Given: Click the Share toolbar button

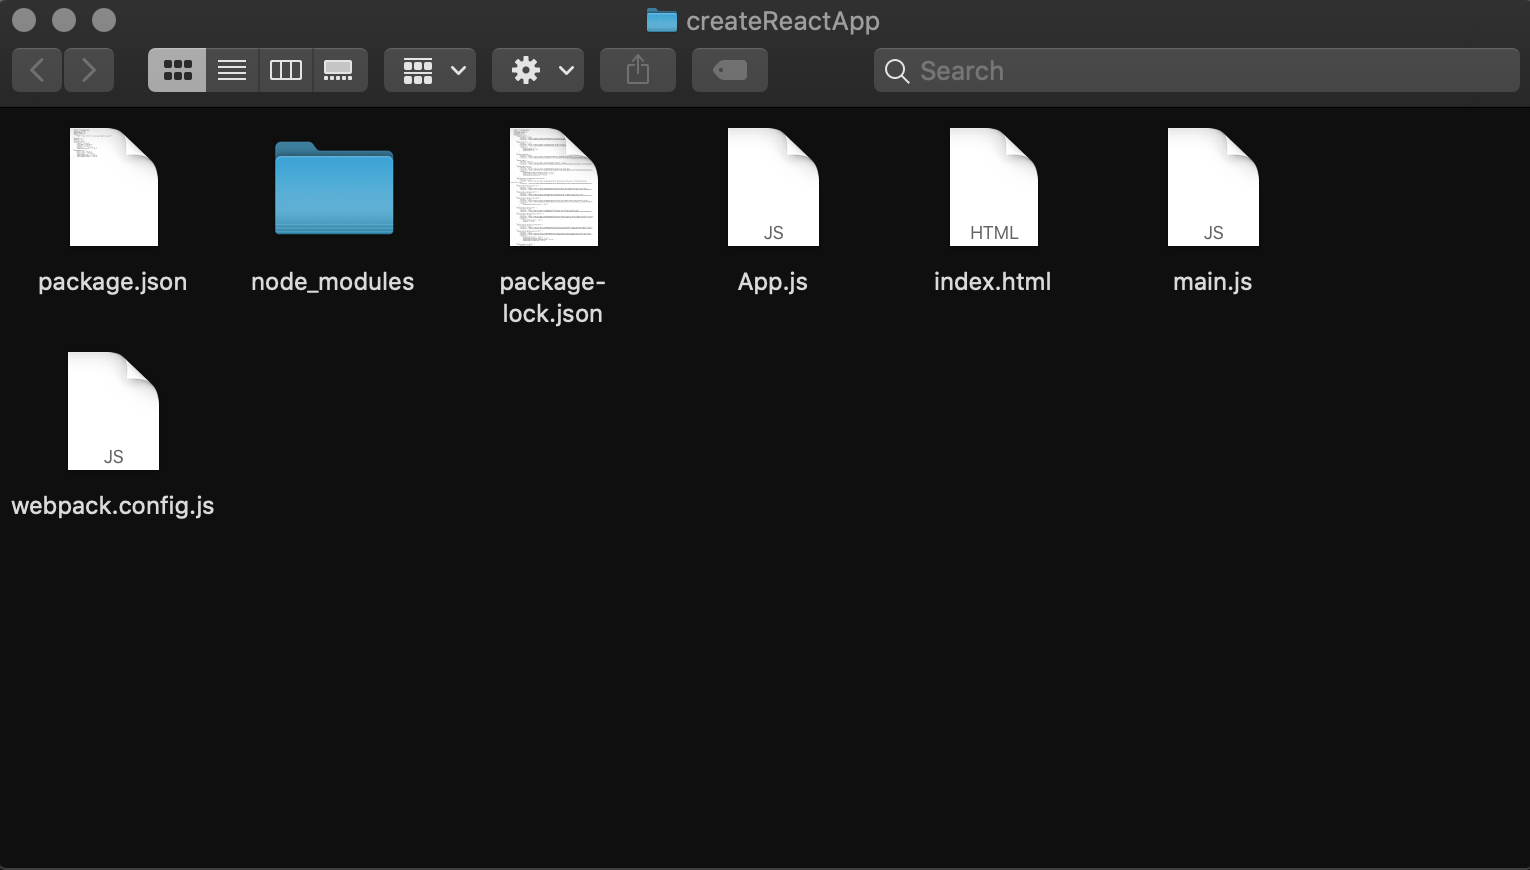Looking at the screenshot, I should coord(638,70).
